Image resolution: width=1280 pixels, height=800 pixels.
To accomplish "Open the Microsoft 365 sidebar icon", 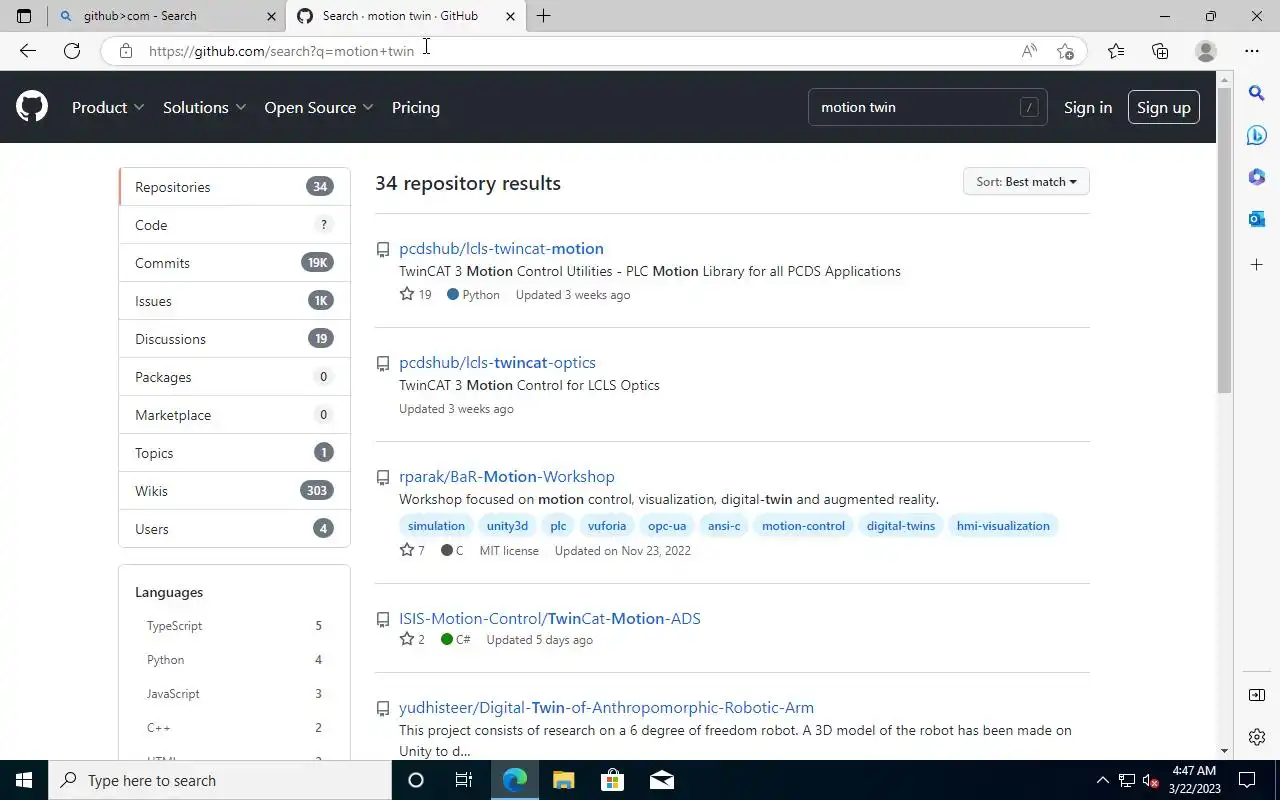I will (x=1257, y=177).
